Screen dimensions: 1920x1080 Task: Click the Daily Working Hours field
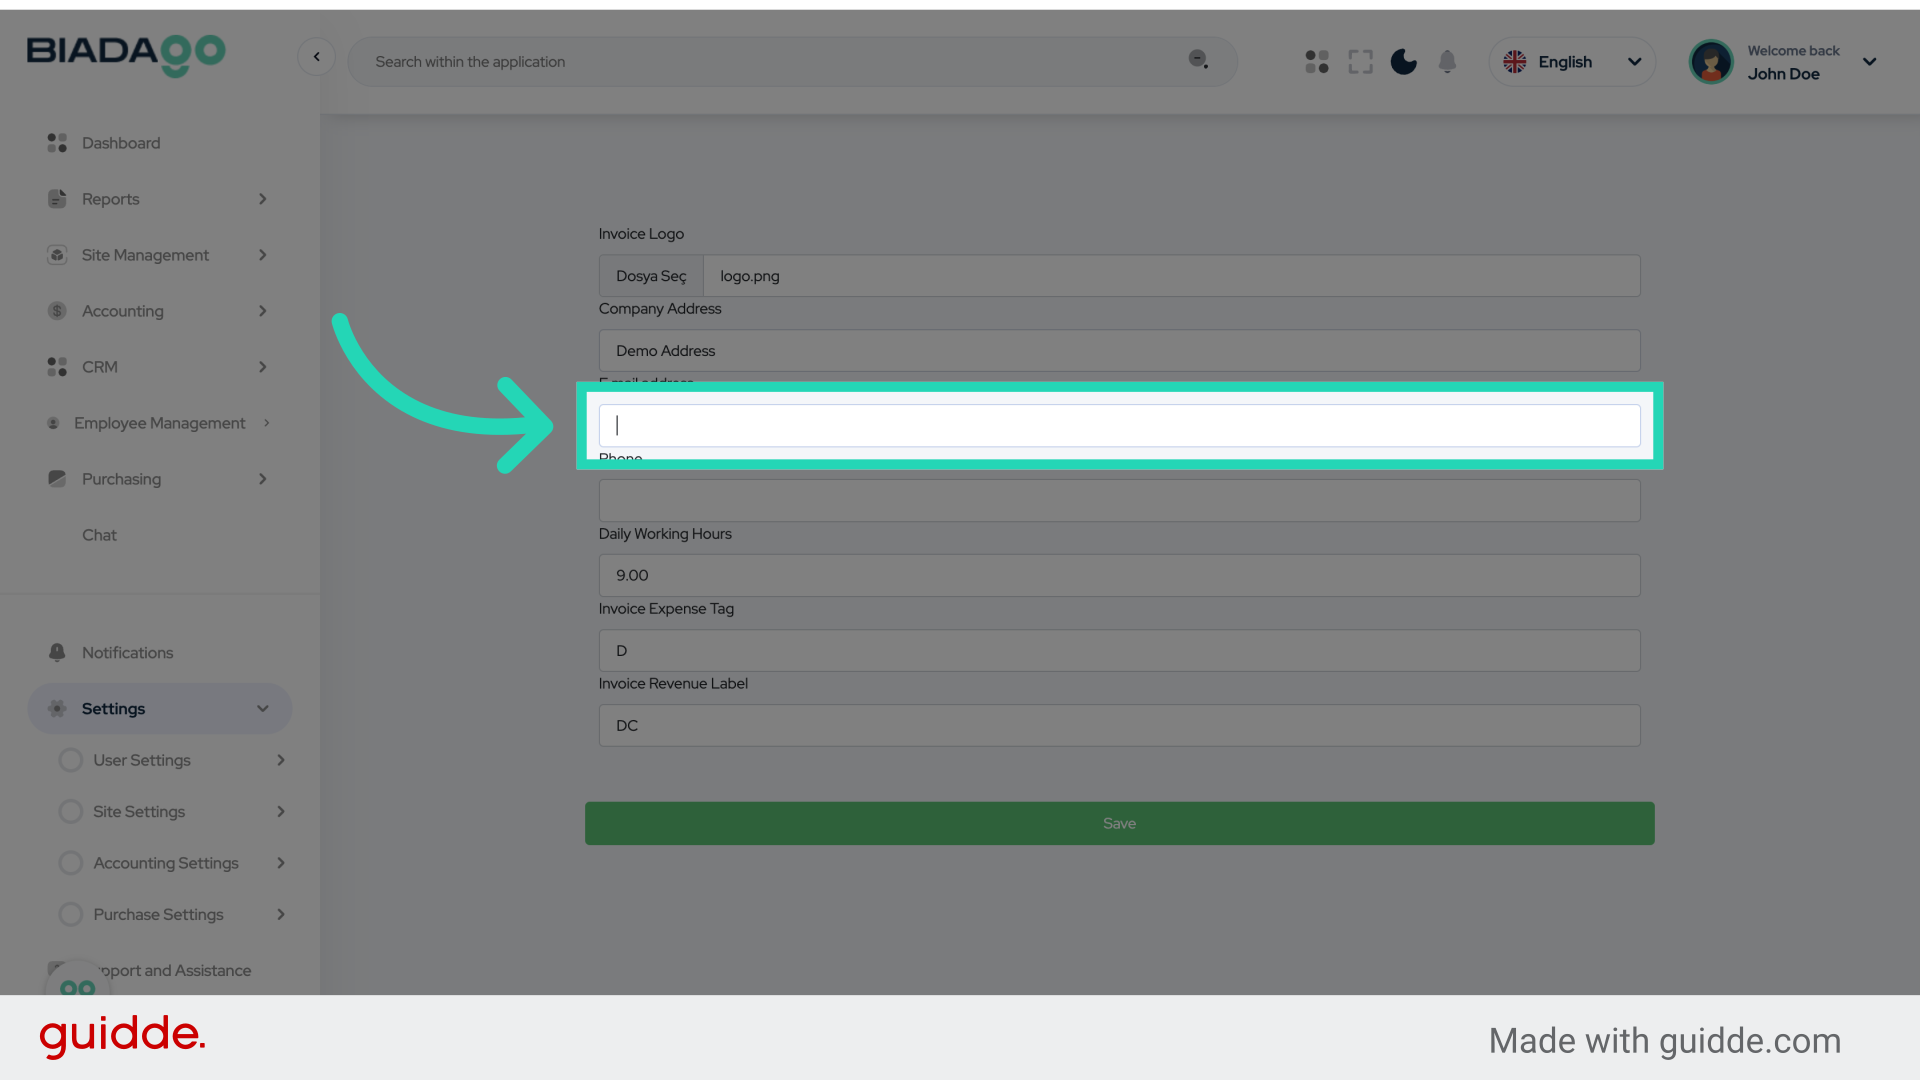pyautogui.click(x=1119, y=576)
